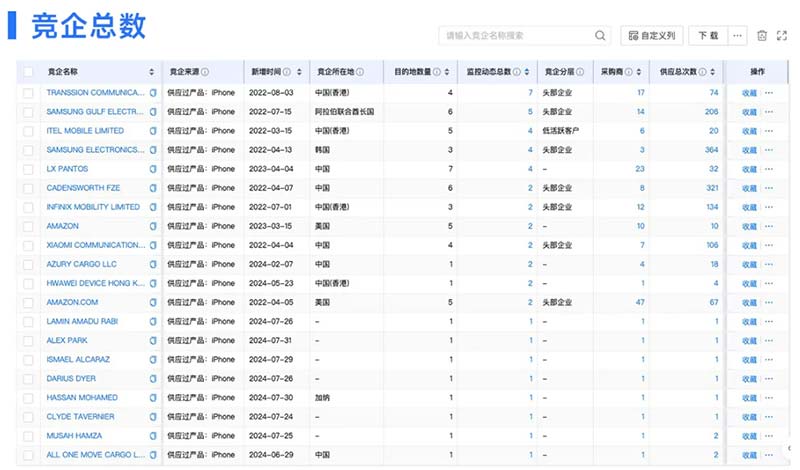Click the 自定义列 button
The image size is (800, 470).
tap(652, 35)
